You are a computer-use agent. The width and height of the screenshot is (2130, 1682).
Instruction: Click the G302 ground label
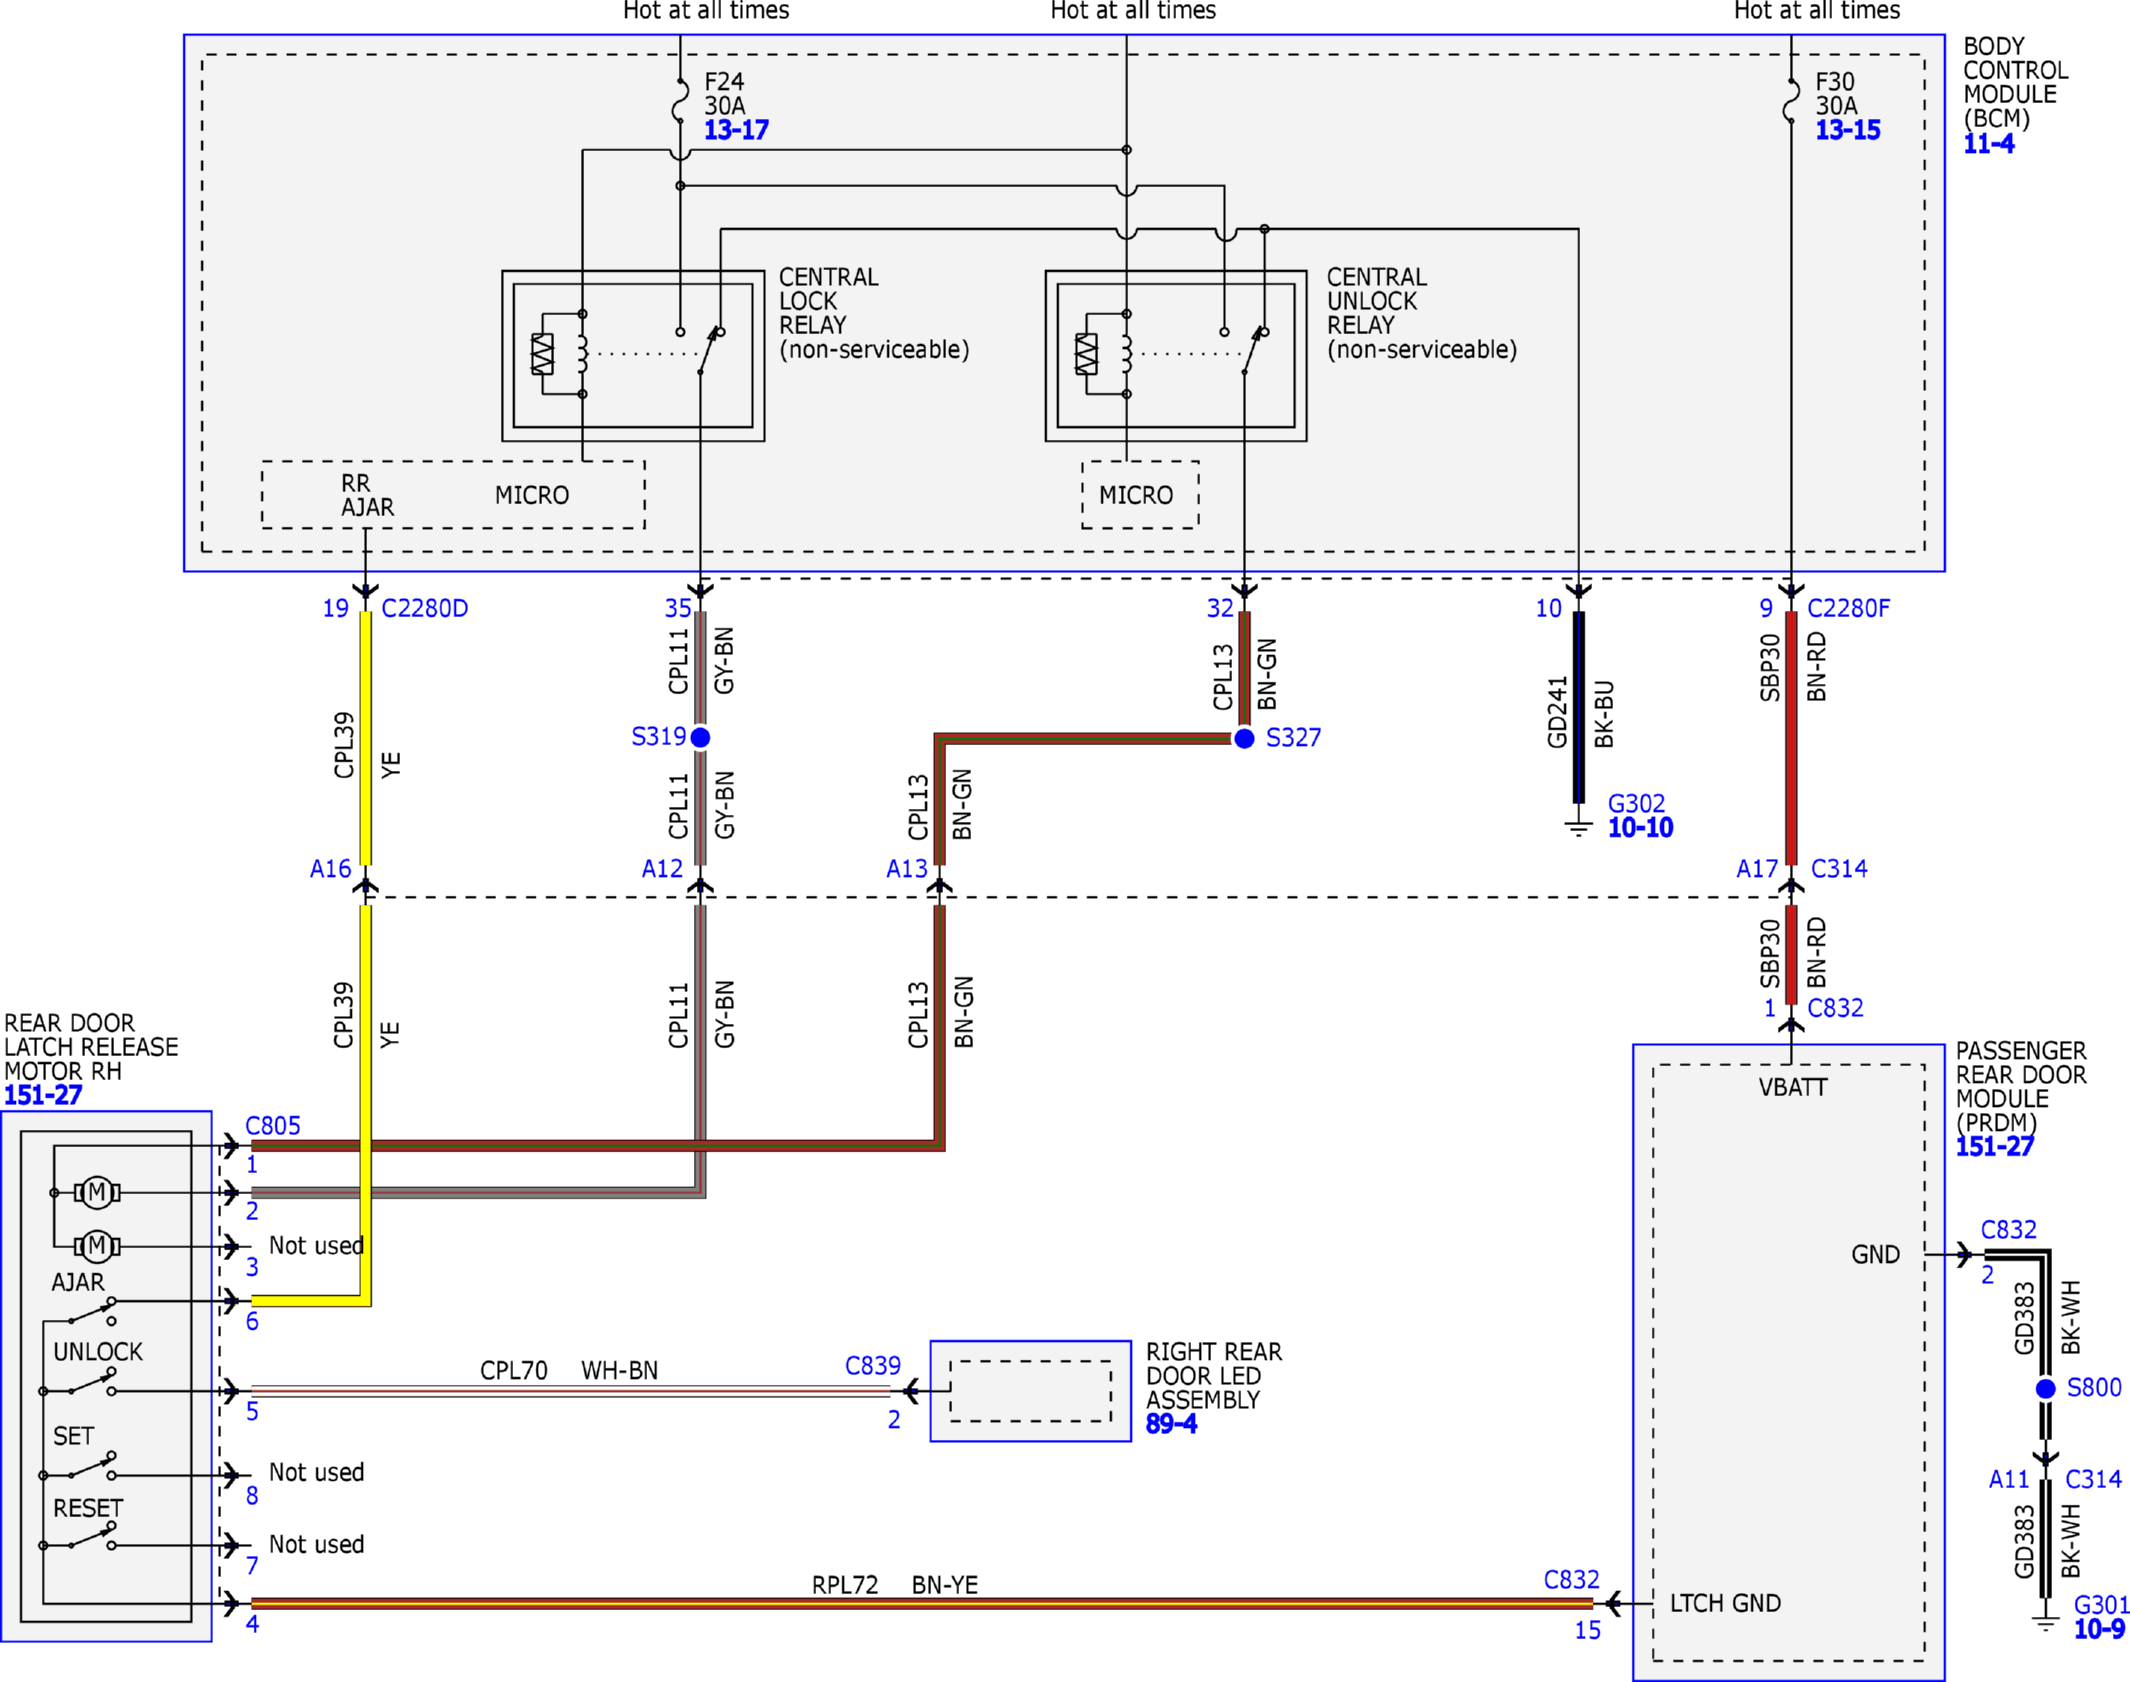1637,804
